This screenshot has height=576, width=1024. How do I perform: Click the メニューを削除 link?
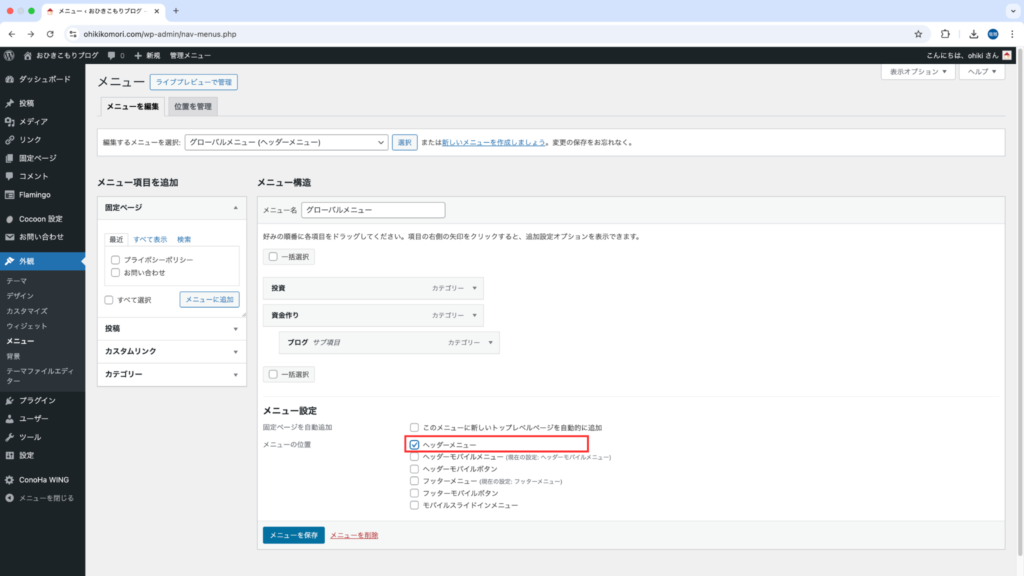[354, 535]
